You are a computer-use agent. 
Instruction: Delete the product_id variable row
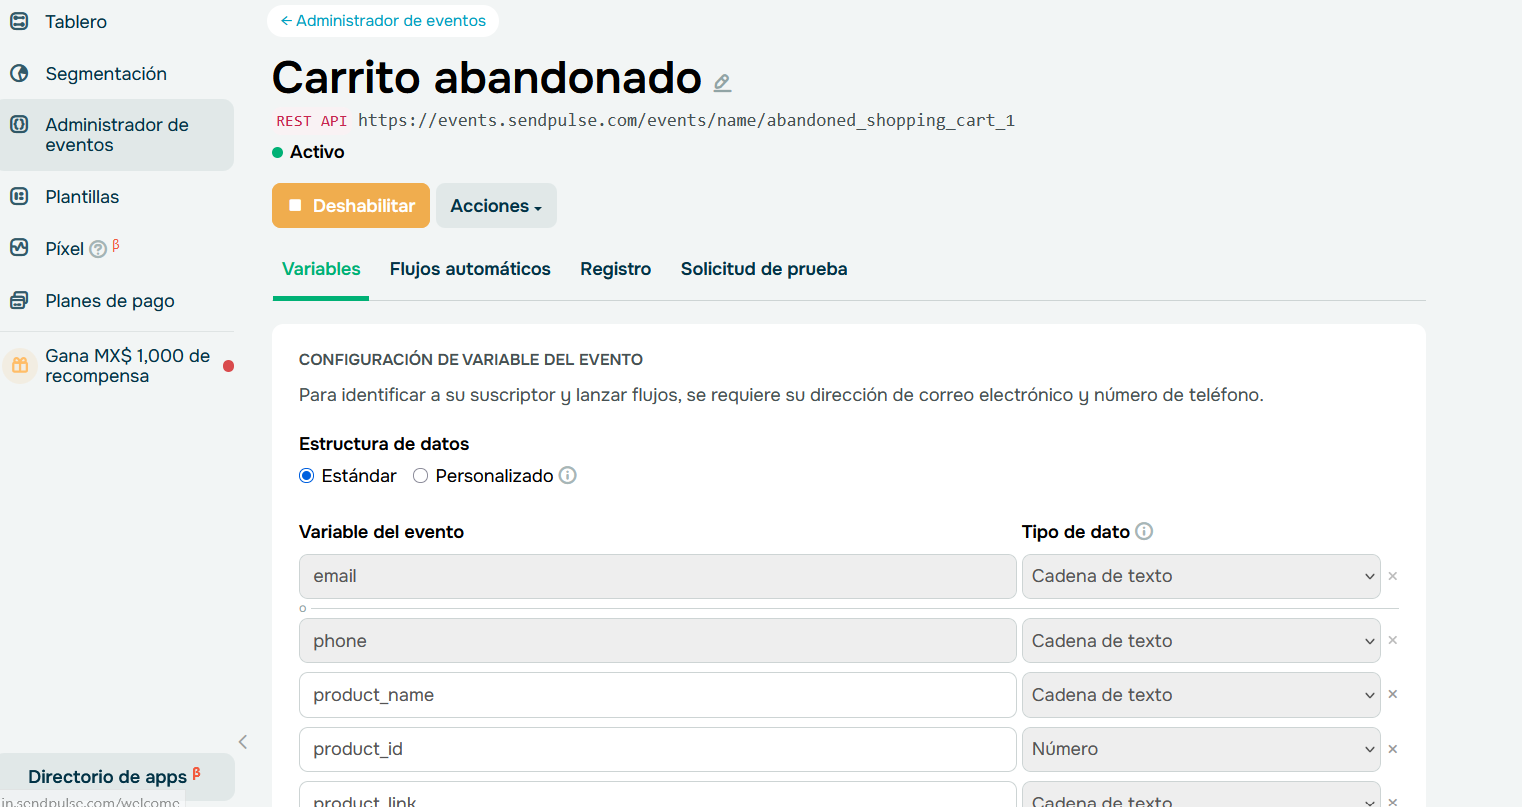coord(1393,749)
